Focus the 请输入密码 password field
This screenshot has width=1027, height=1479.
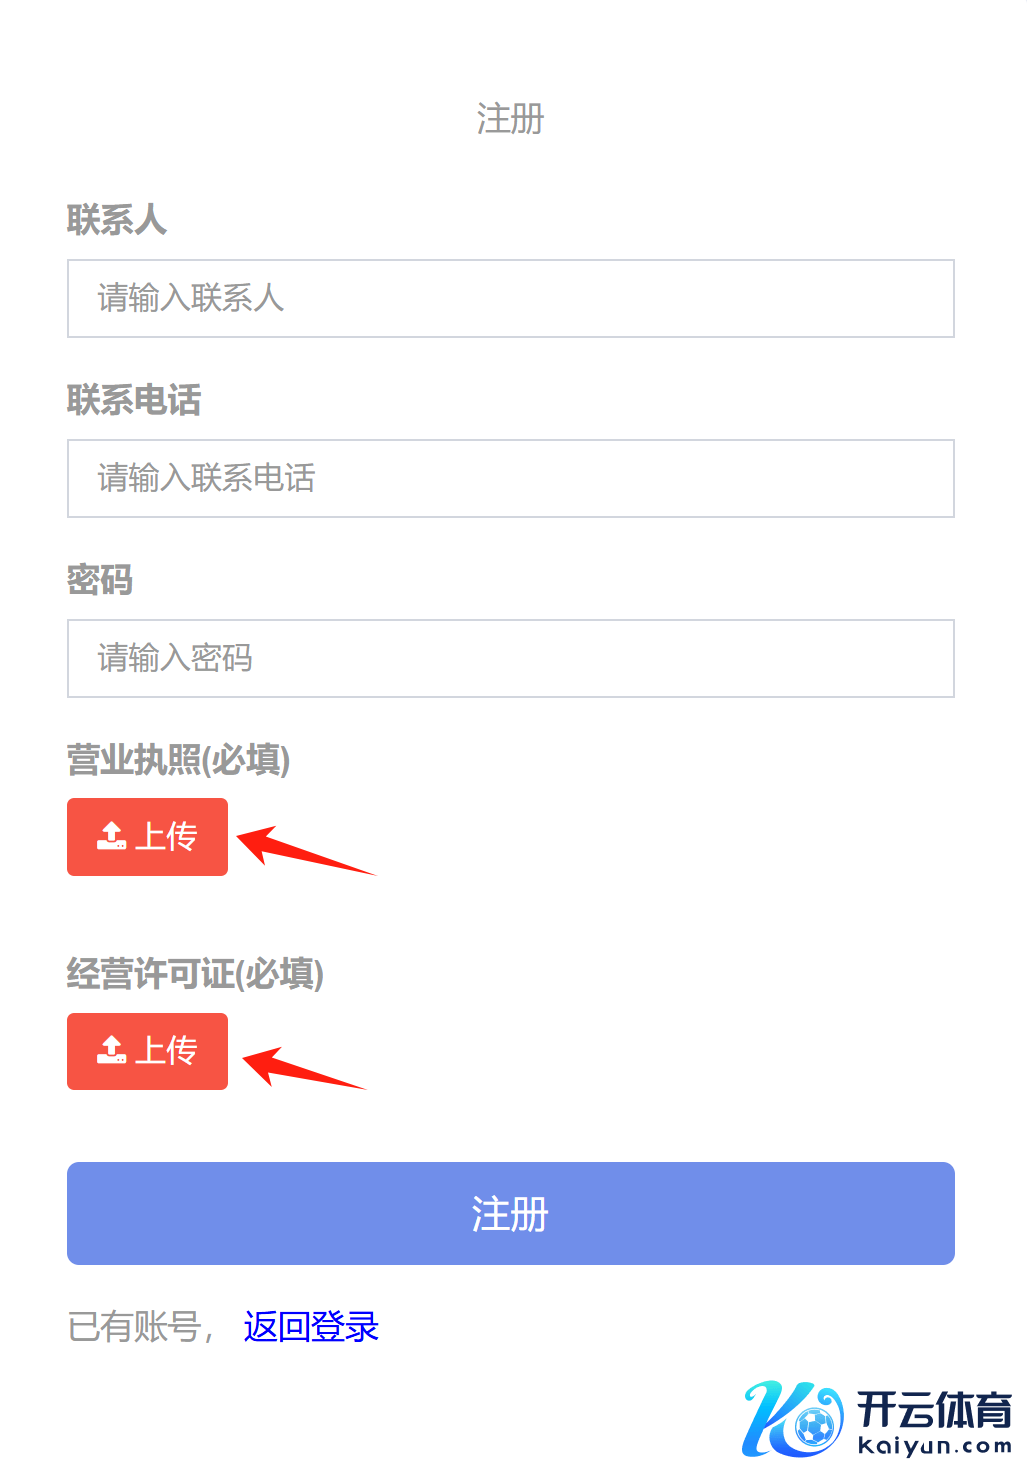click(510, 658)
